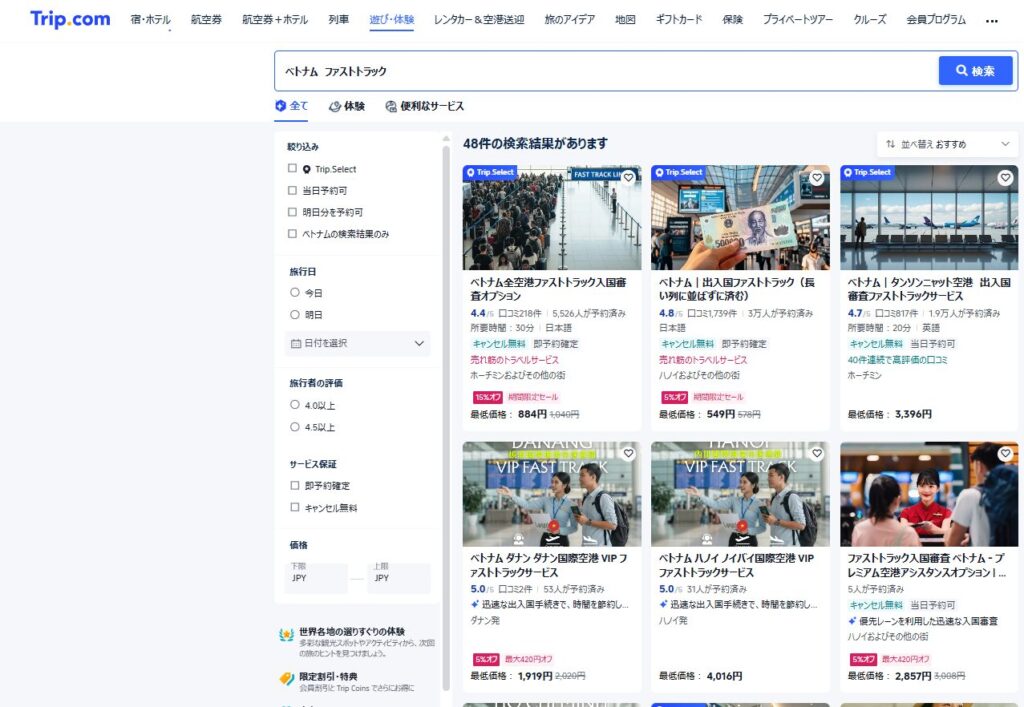Go to レンタカー＆空港送迎 in the top menu
The height and width of the screenshot is (707, 1024).
(x=478, y=20)
